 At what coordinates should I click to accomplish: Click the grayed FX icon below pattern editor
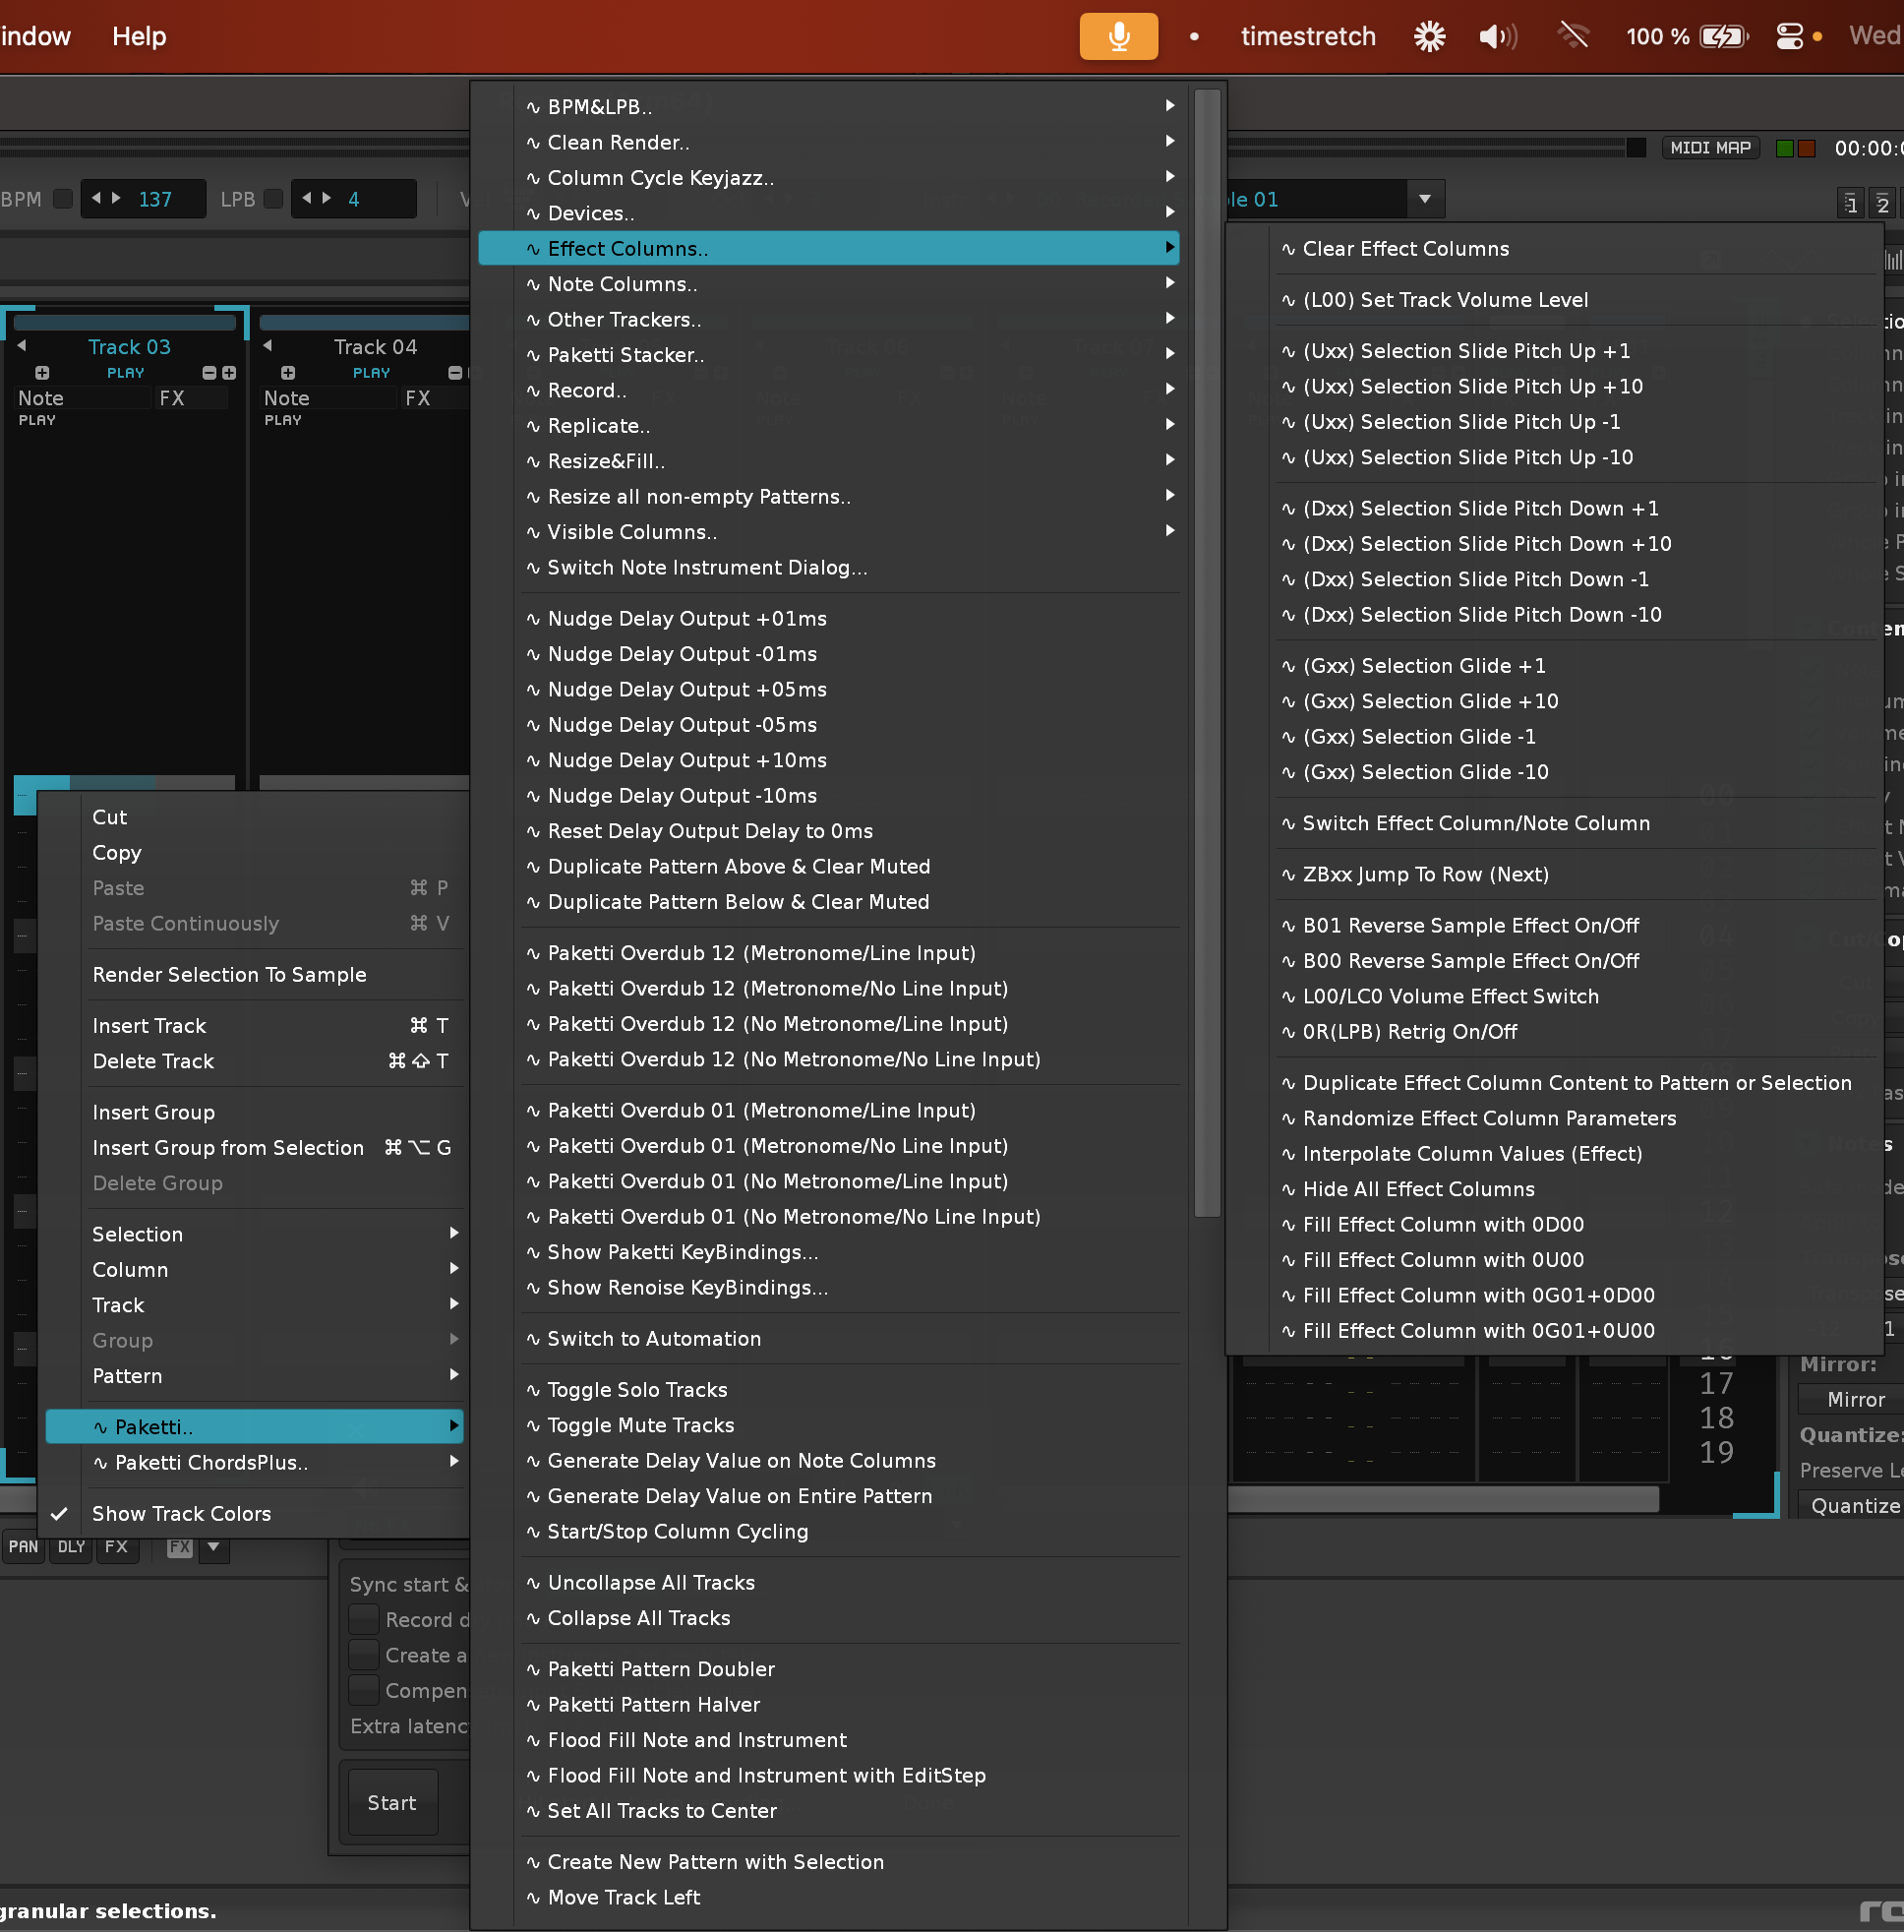[180, 1547]
